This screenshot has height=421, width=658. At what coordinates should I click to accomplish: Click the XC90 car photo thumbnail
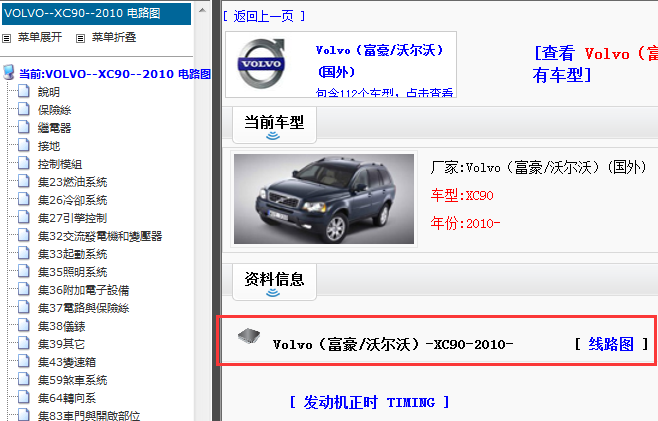(324, 199)
